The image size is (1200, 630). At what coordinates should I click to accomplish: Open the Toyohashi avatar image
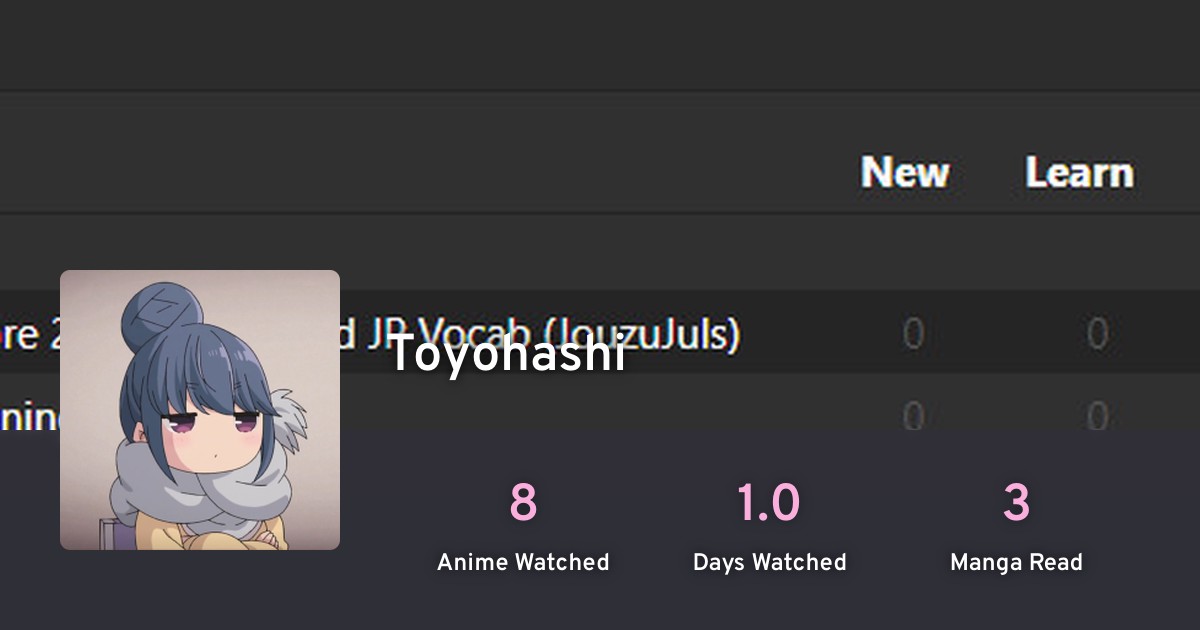pyautogui.click(x=200, y=410)
